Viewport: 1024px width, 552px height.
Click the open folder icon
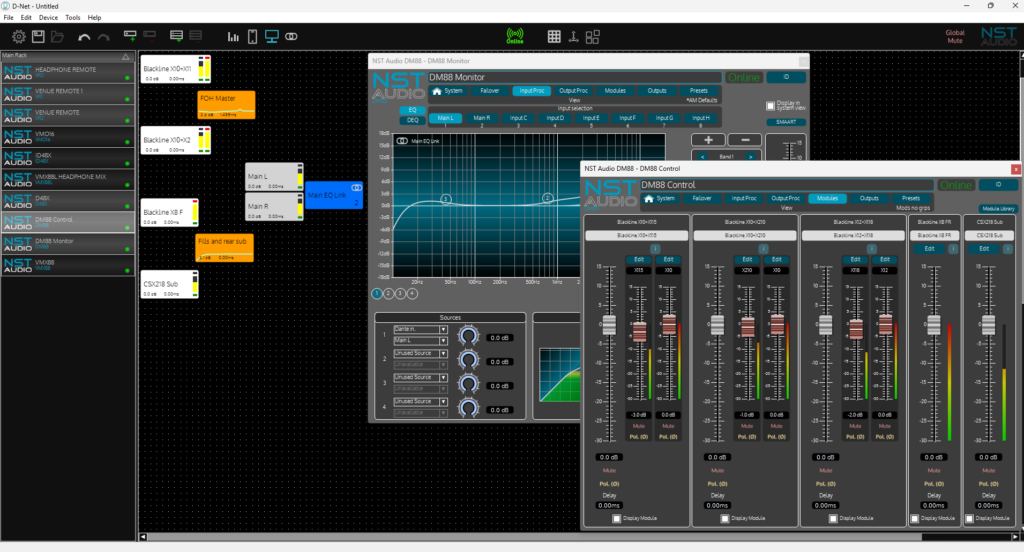pyautogui.click(x=57, y=37)
